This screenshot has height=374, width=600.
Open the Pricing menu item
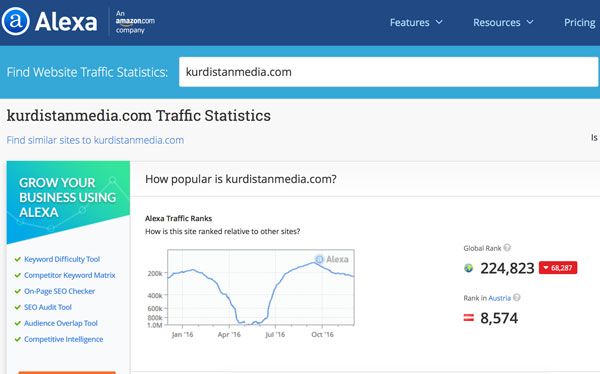[579, 23]
